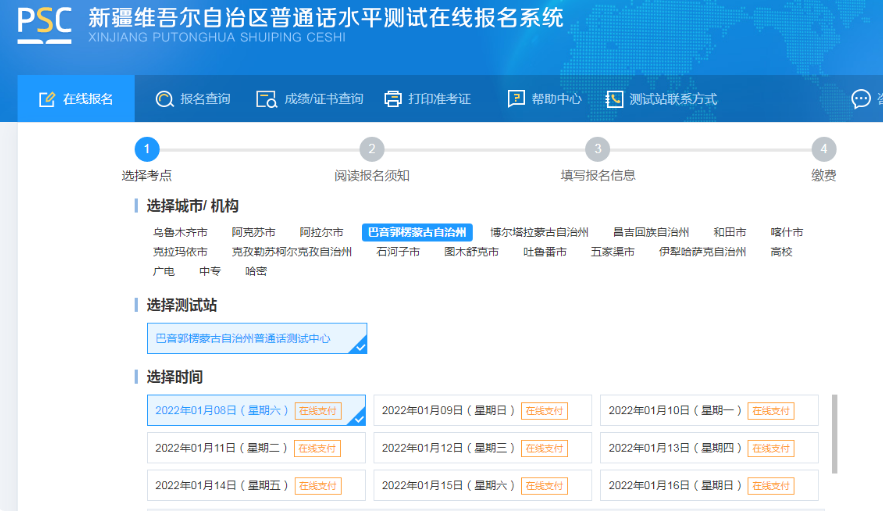
Task: Click the chat bubble icon at right
Action: 860,99
